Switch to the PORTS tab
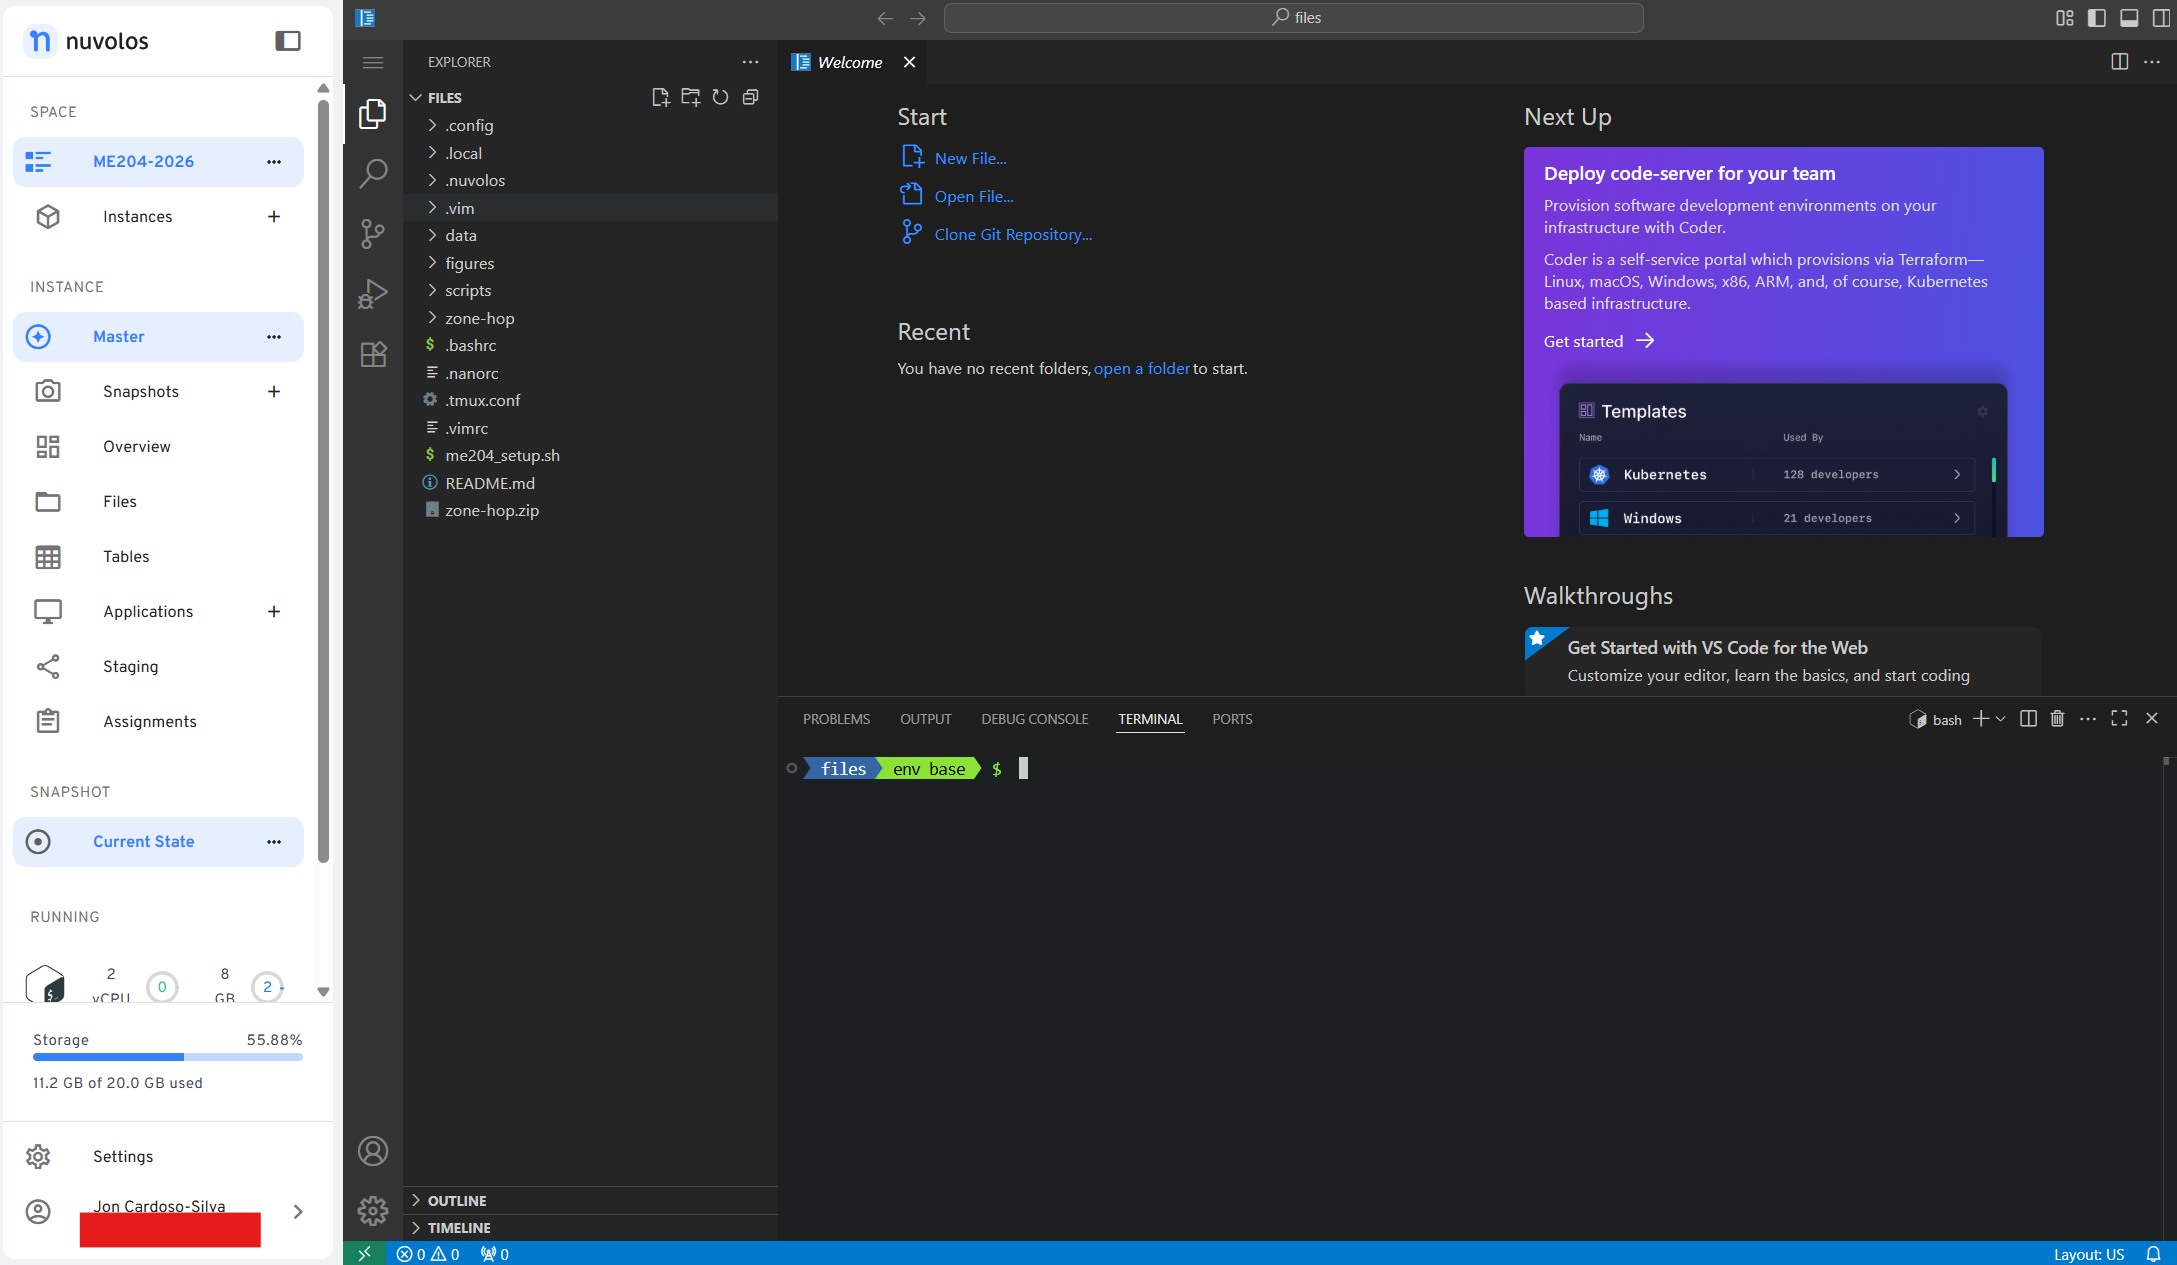Image resolution: width=2177 pixels, height=1265 pixels. 1232,719
